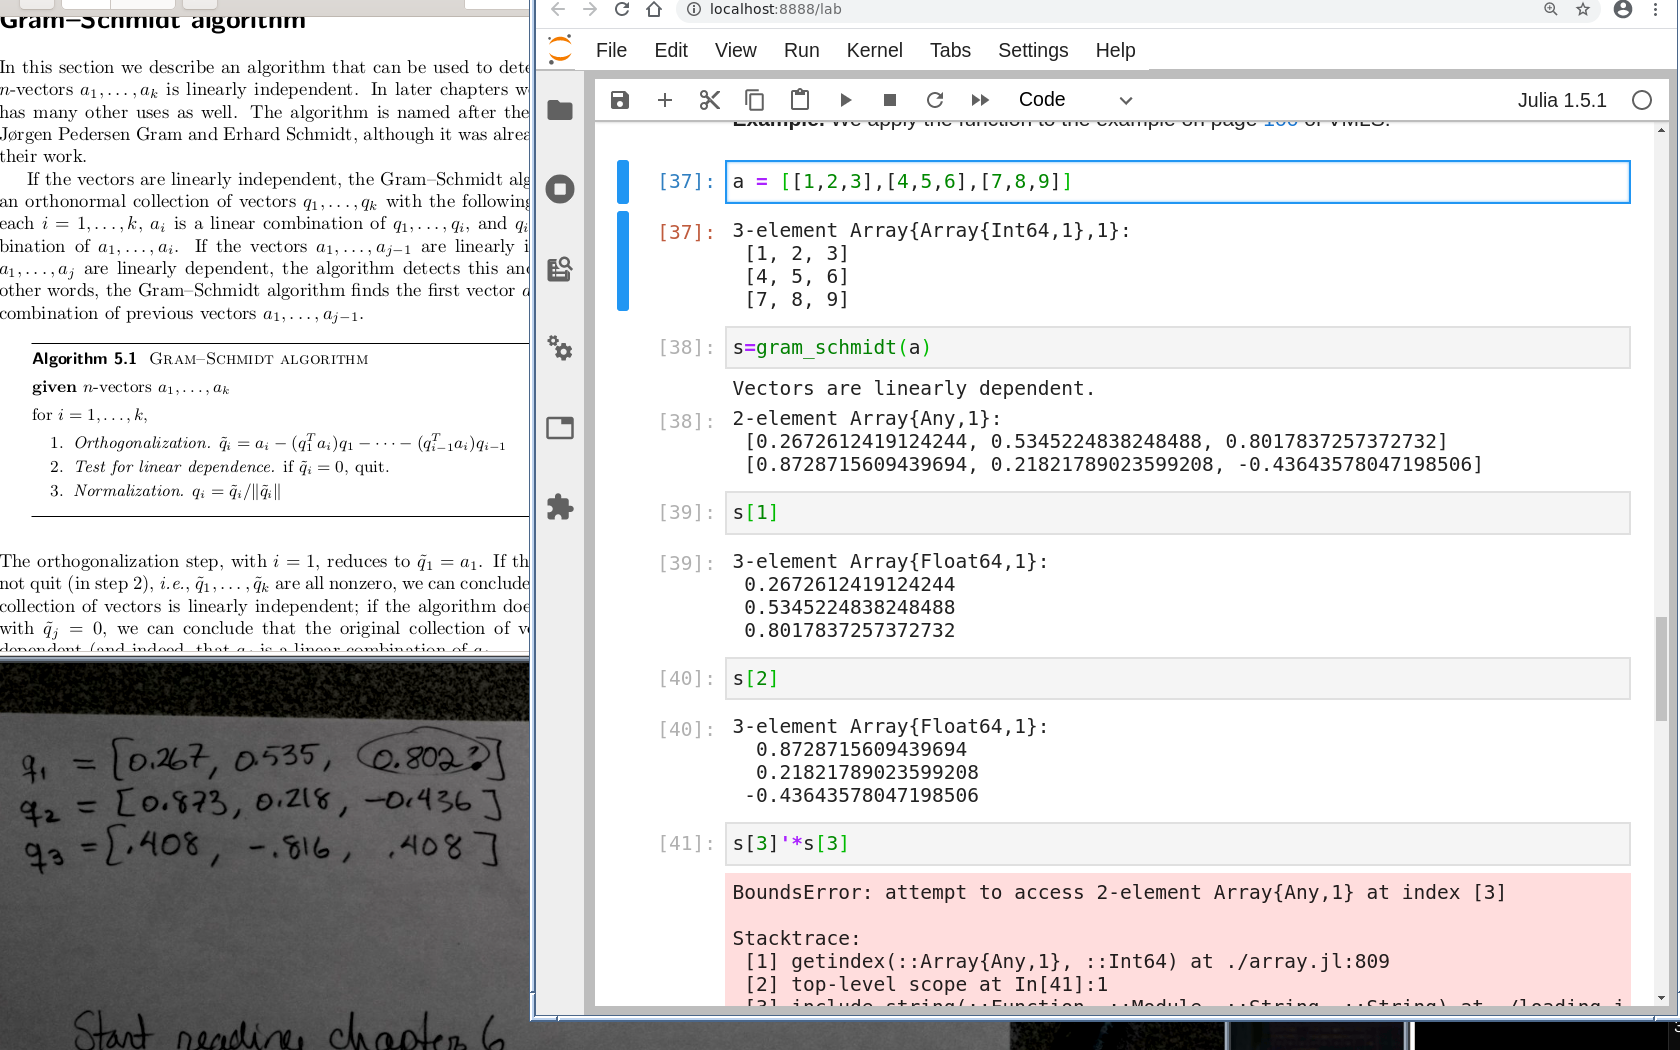Cut selected cell with scissors icon

[710, 100]
